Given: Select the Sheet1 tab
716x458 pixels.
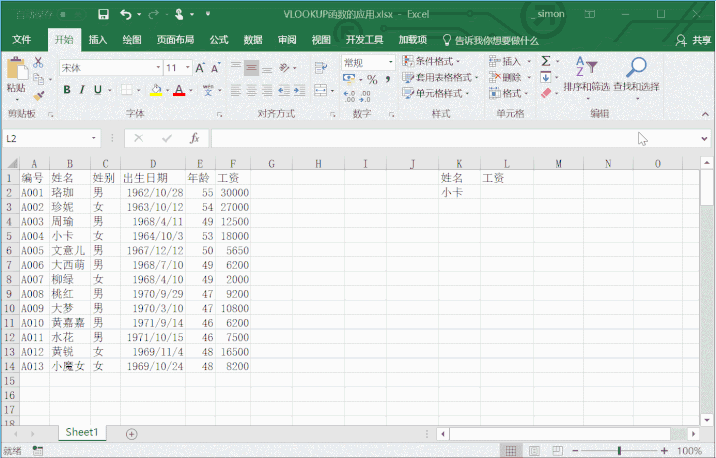Looking at the screenshot, I should click(82, 432).
